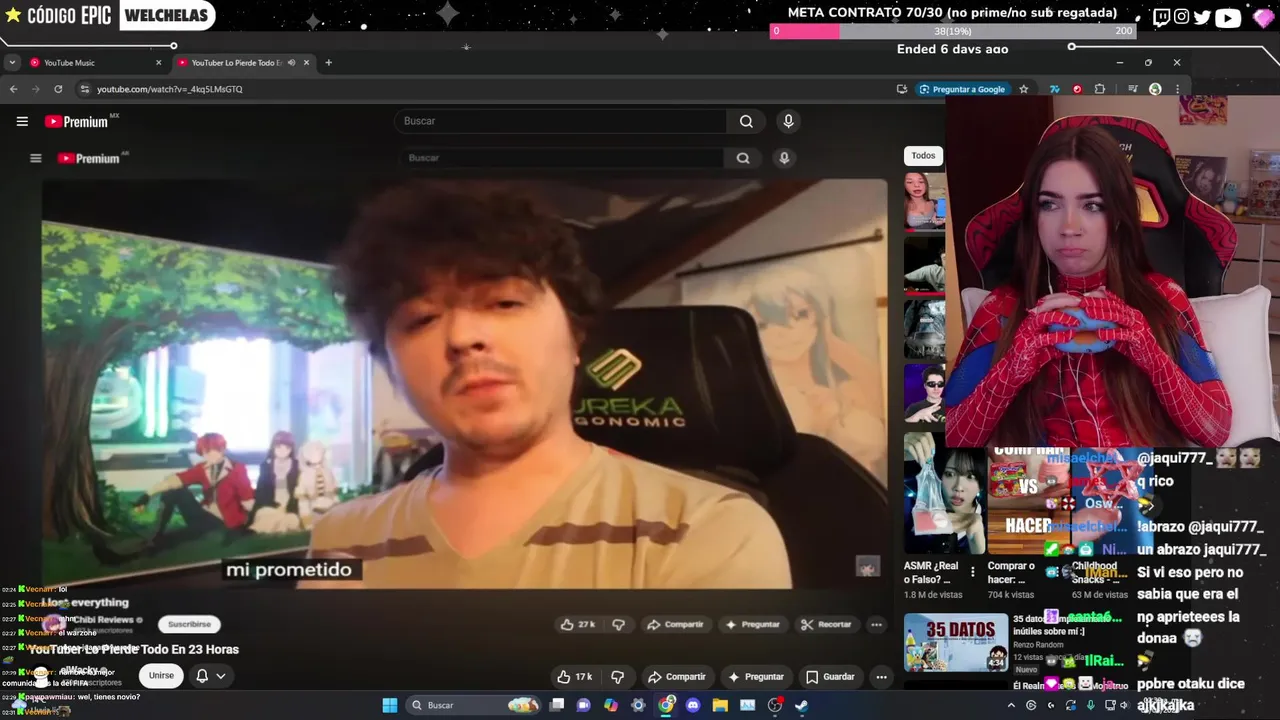Open Chrome profile avatar
The image size is (1280, 720).
coord(1155,89)
